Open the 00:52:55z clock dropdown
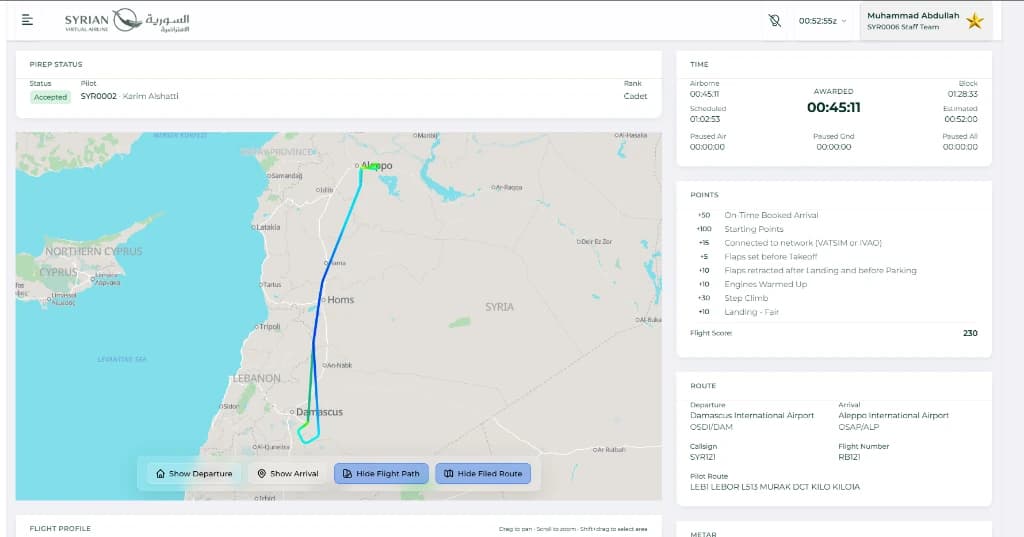 [x=822, y=21]
